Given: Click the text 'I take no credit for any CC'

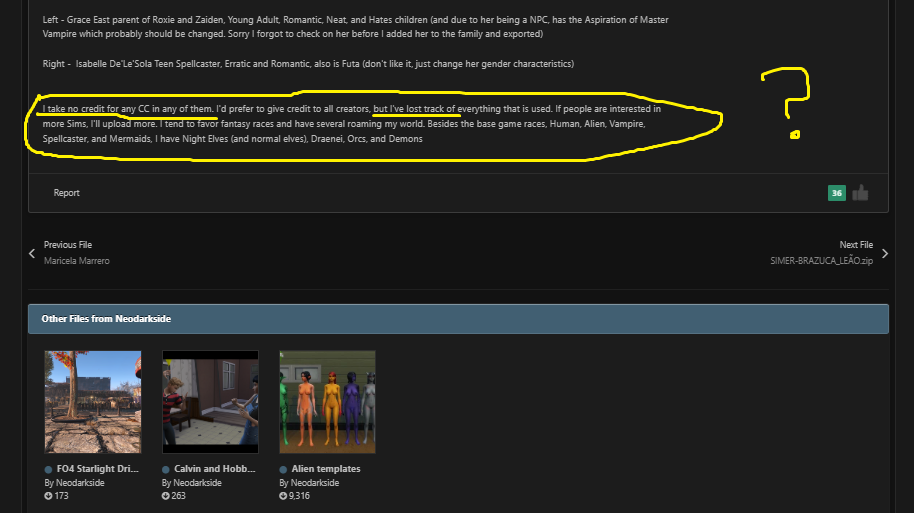Looking at the screenshot, I should coord(96,109).
